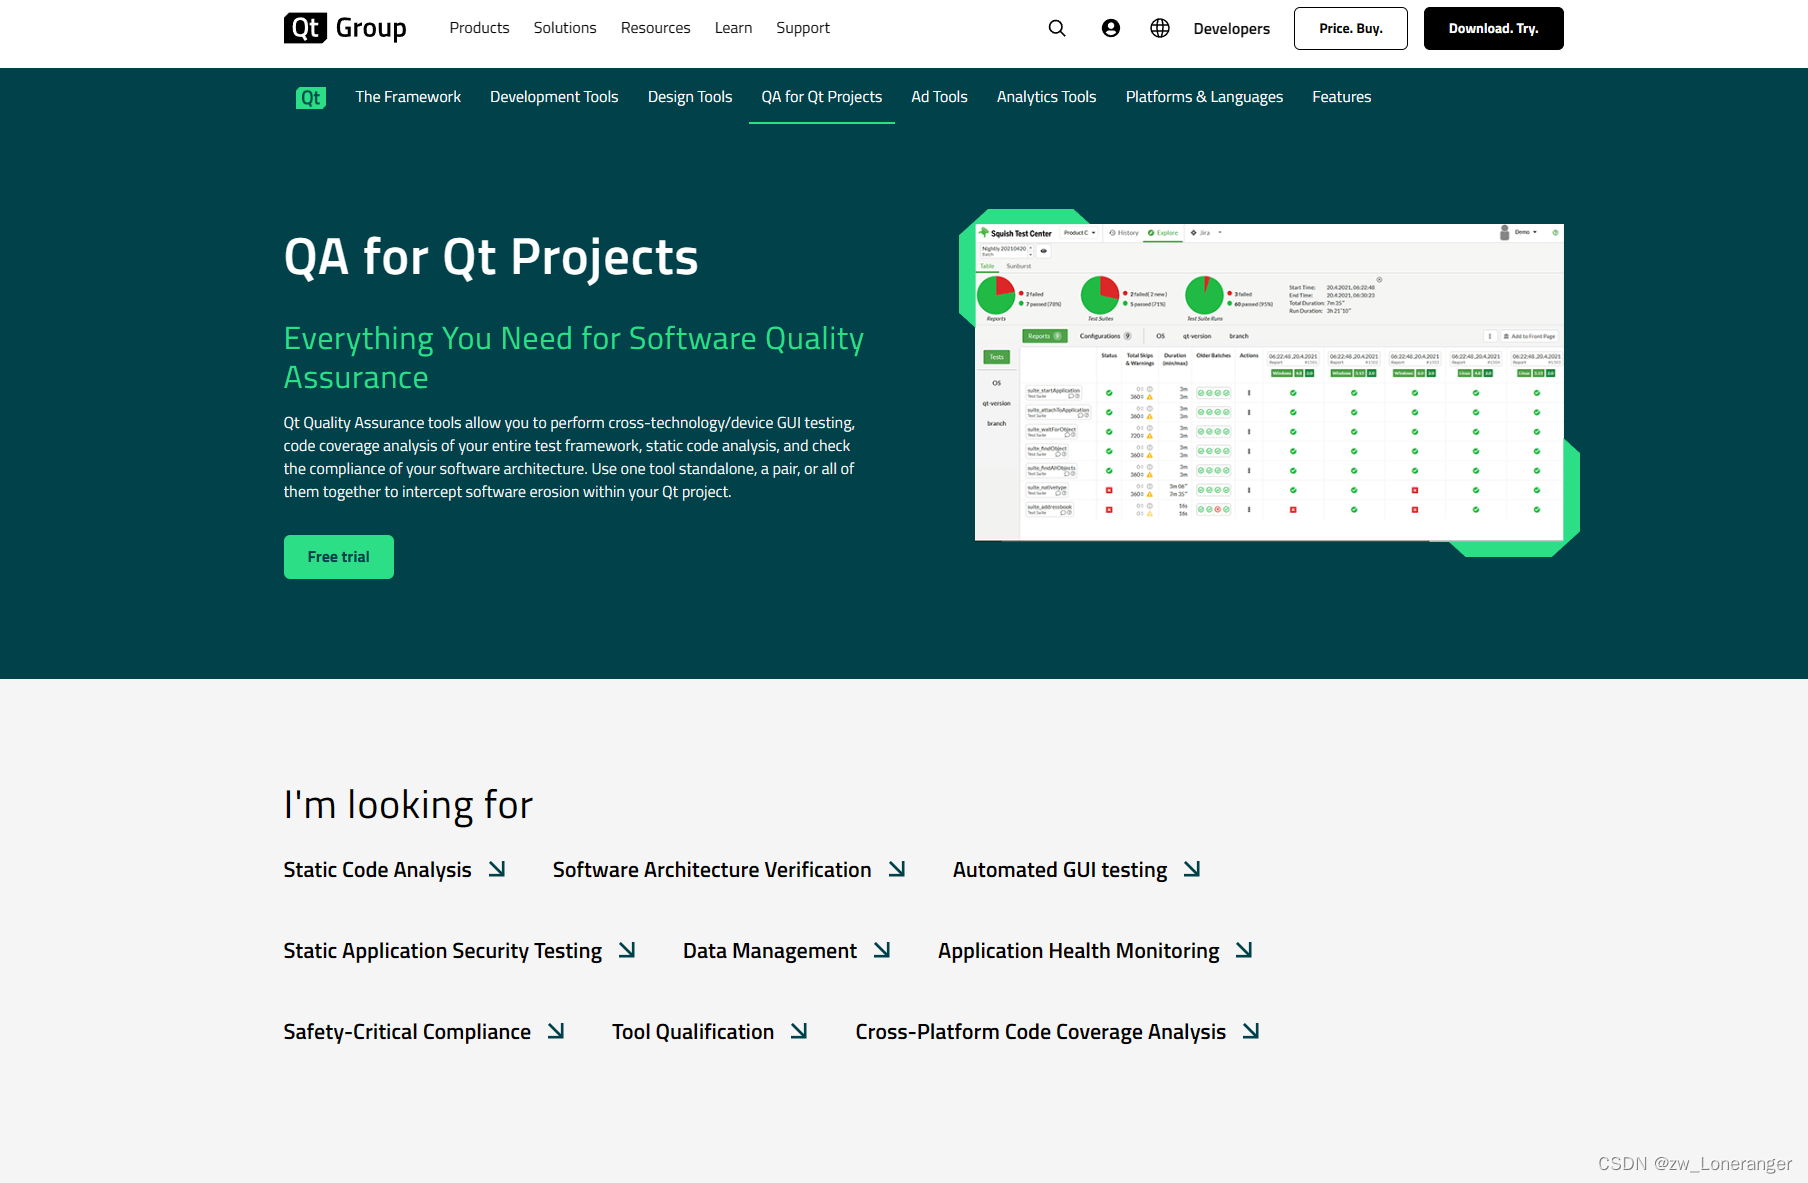Click arrow icon next to Cross-Platform Code Coverage Analysis
1808x1183 pixels.
coord(1251,1031)
